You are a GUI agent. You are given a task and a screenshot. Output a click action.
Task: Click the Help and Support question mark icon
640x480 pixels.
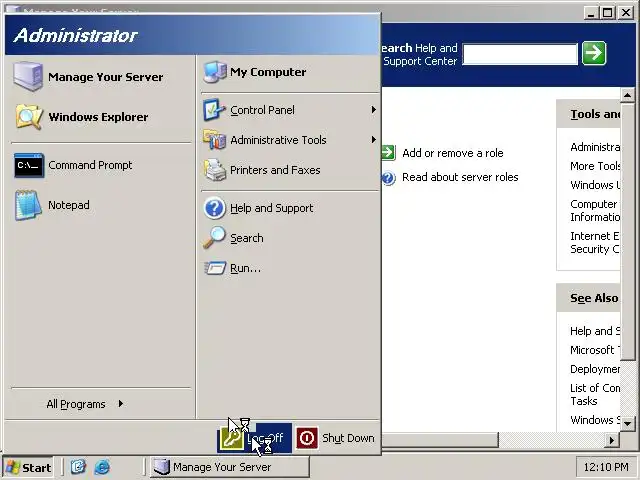[x=214, y=208]
